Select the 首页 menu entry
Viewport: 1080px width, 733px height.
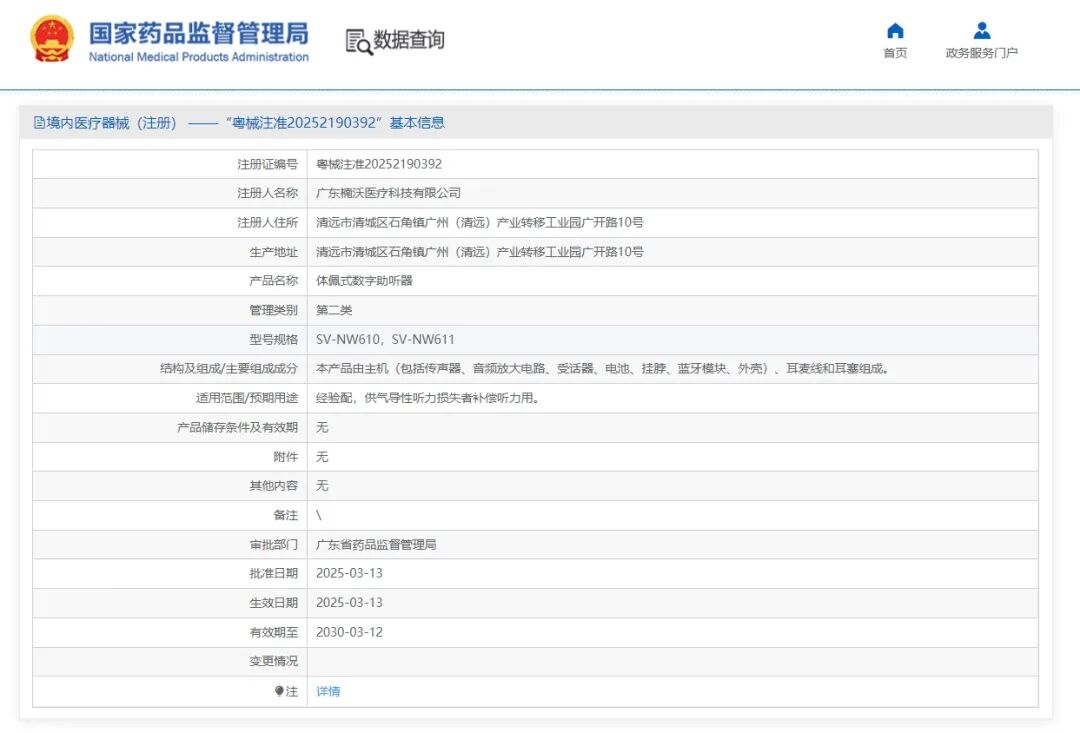(x=894, y=53)
